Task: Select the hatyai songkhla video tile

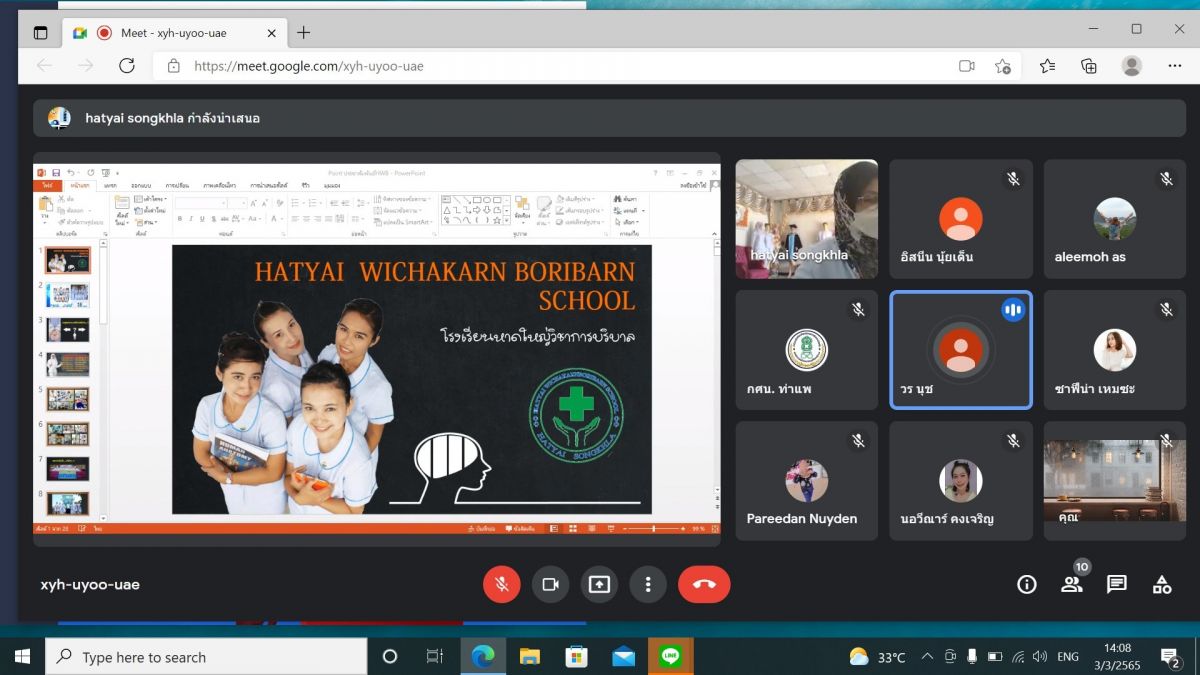Action: 806,219
